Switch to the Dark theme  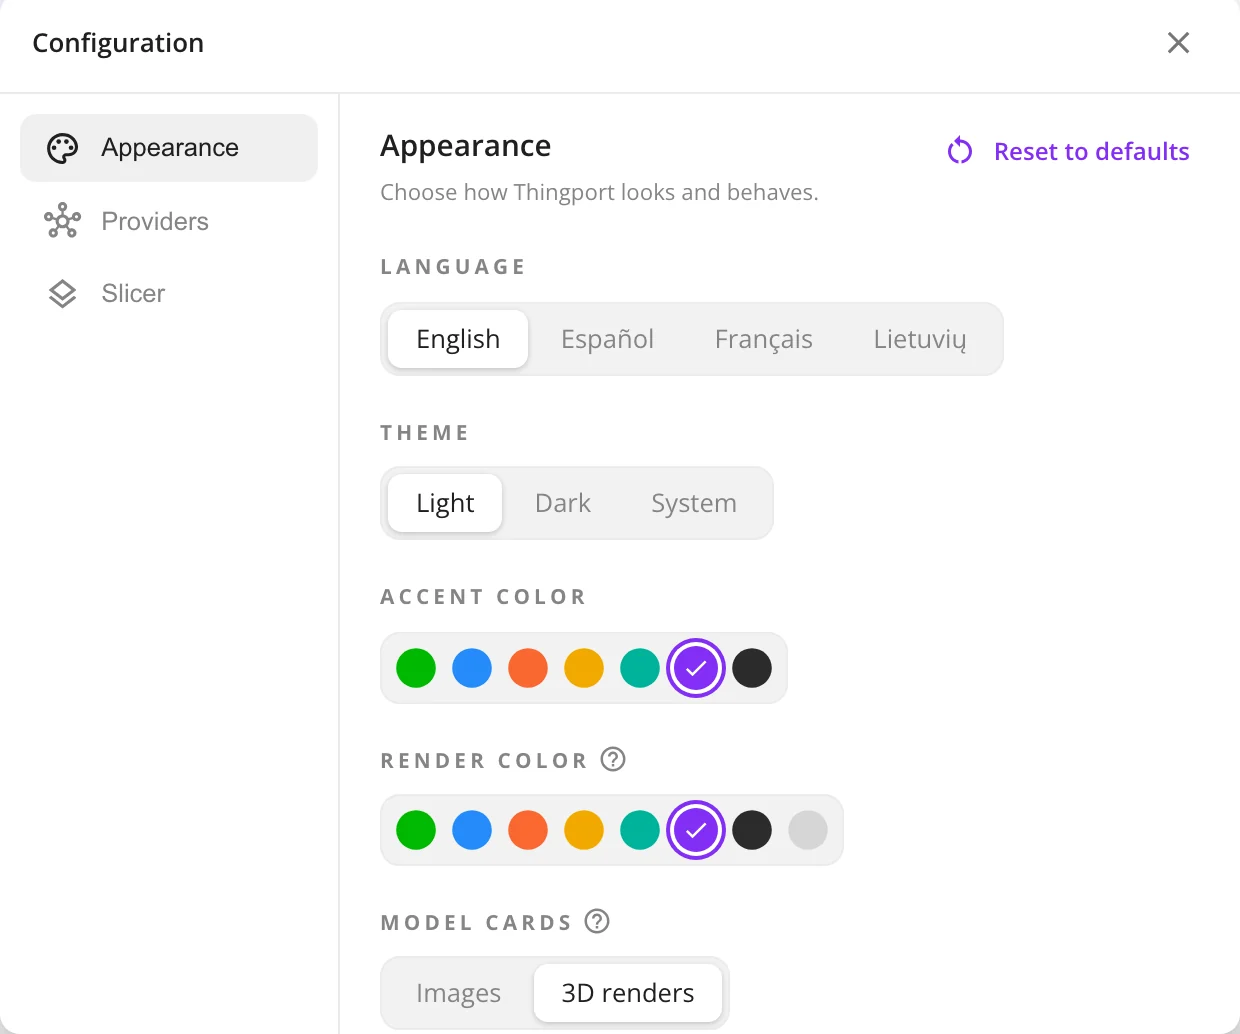[563, 503]
